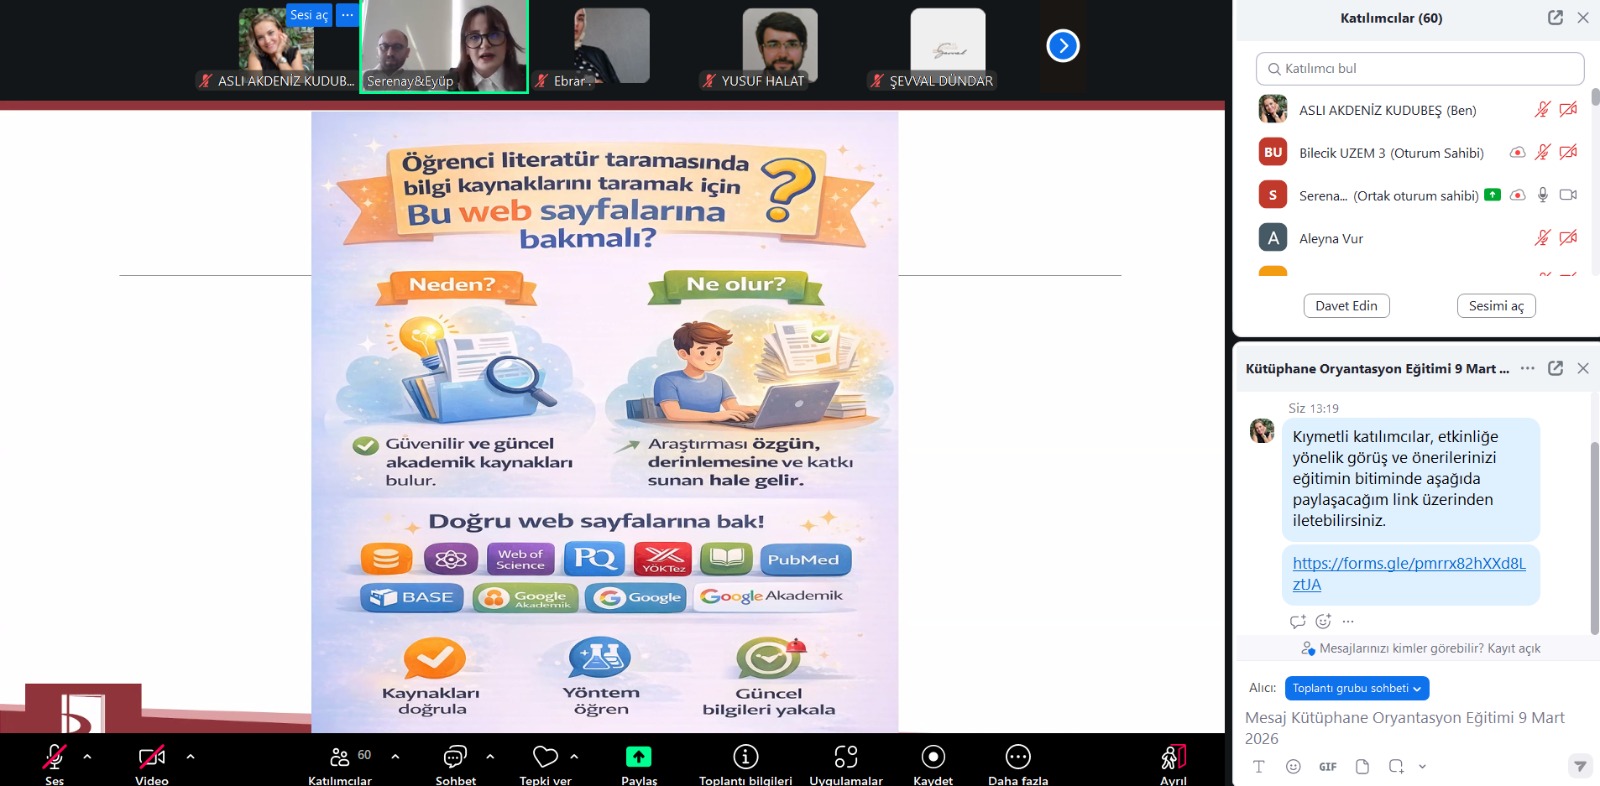The image size is (1600, 786).
Task: Unmute microphone with Ses button
Action: click(x=54, y=757)
